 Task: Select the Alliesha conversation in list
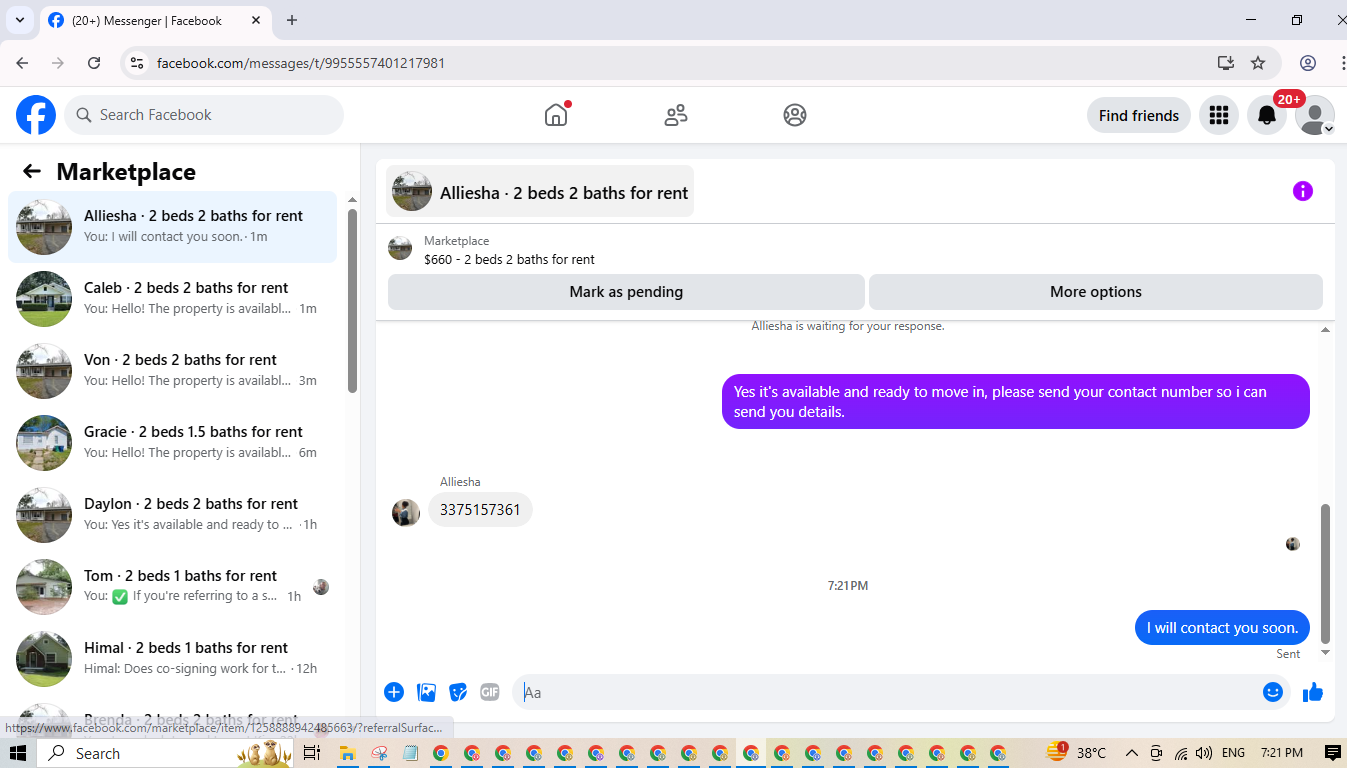[172, 226]
